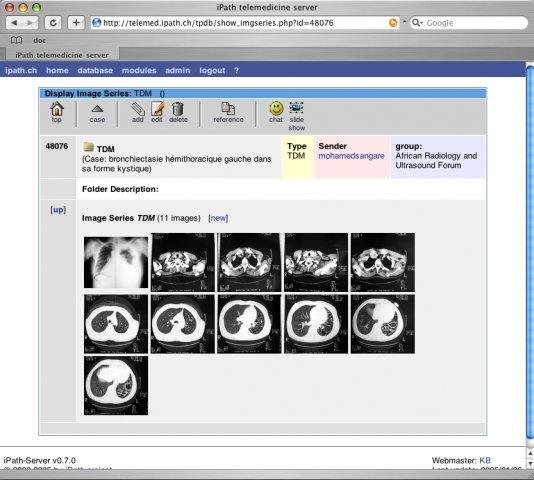Viewport: 534px width, 480px height.
Task: Open the last CT thumbnail in third row
Action: point(116,386)
